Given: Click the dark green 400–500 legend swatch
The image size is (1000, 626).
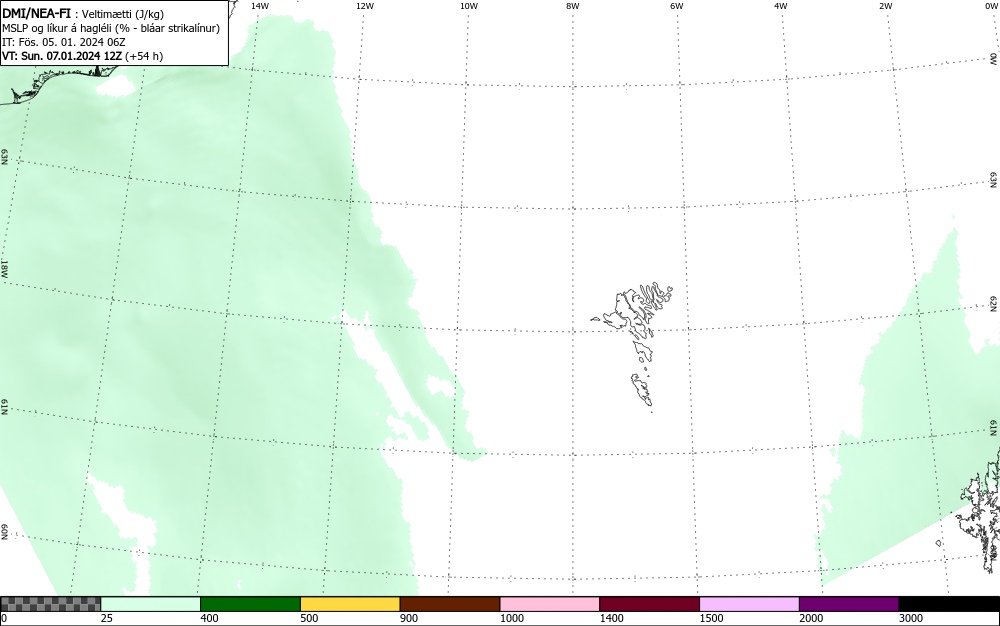Looking at the screenshot, I should (250, 604).
